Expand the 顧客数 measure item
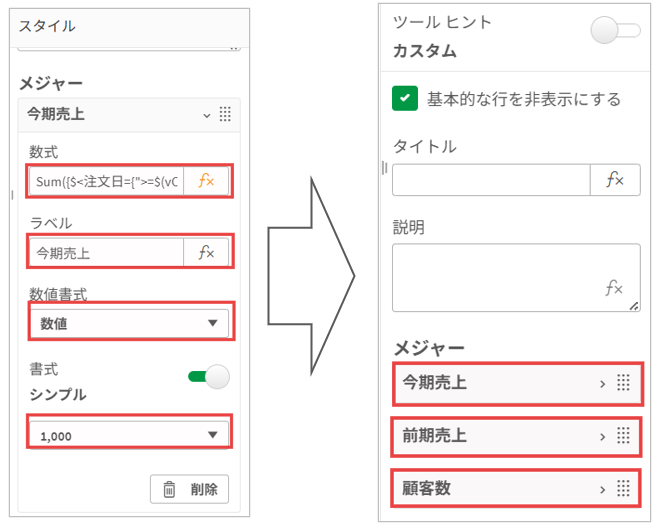This screenshot has height=528, width=660. tap(602, 488)
